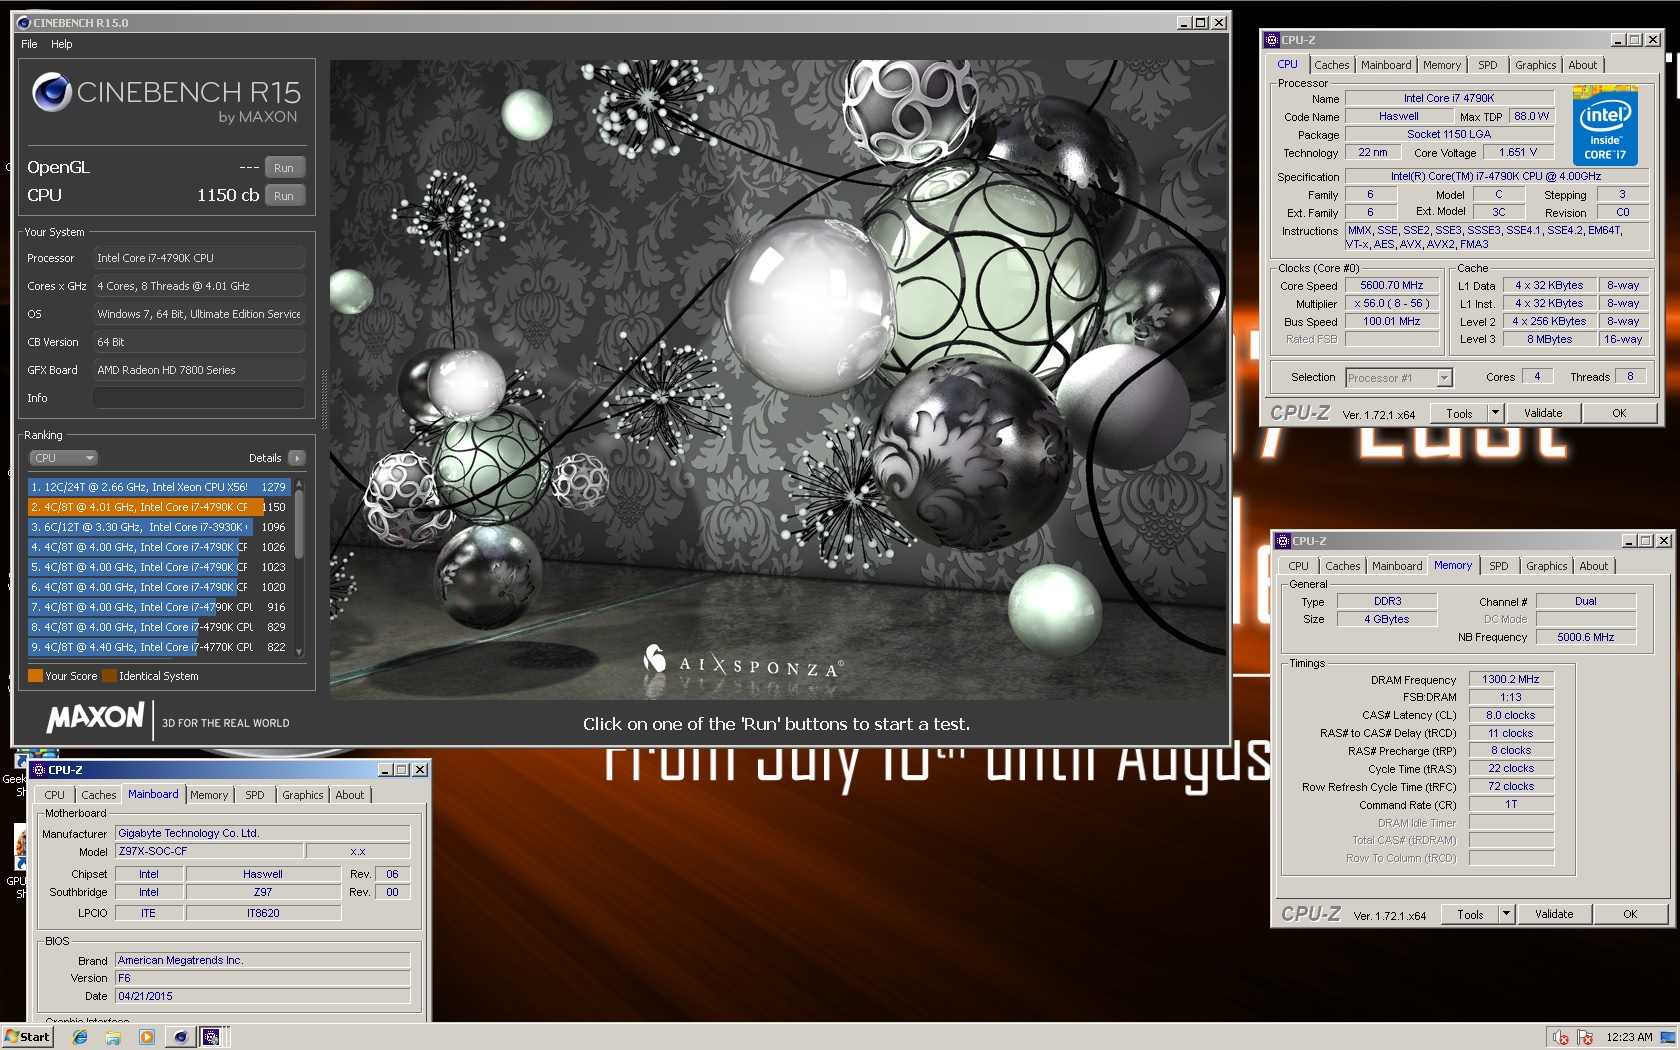Select Memory tab in CPU-Z Mainboard window
This screenshot has width=1680, height=1050.
point(209,795)
